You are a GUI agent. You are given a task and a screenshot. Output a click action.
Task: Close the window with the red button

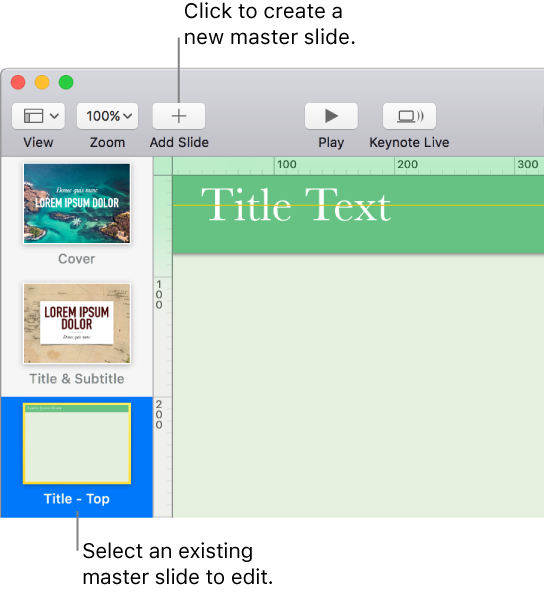pos(18,82)
